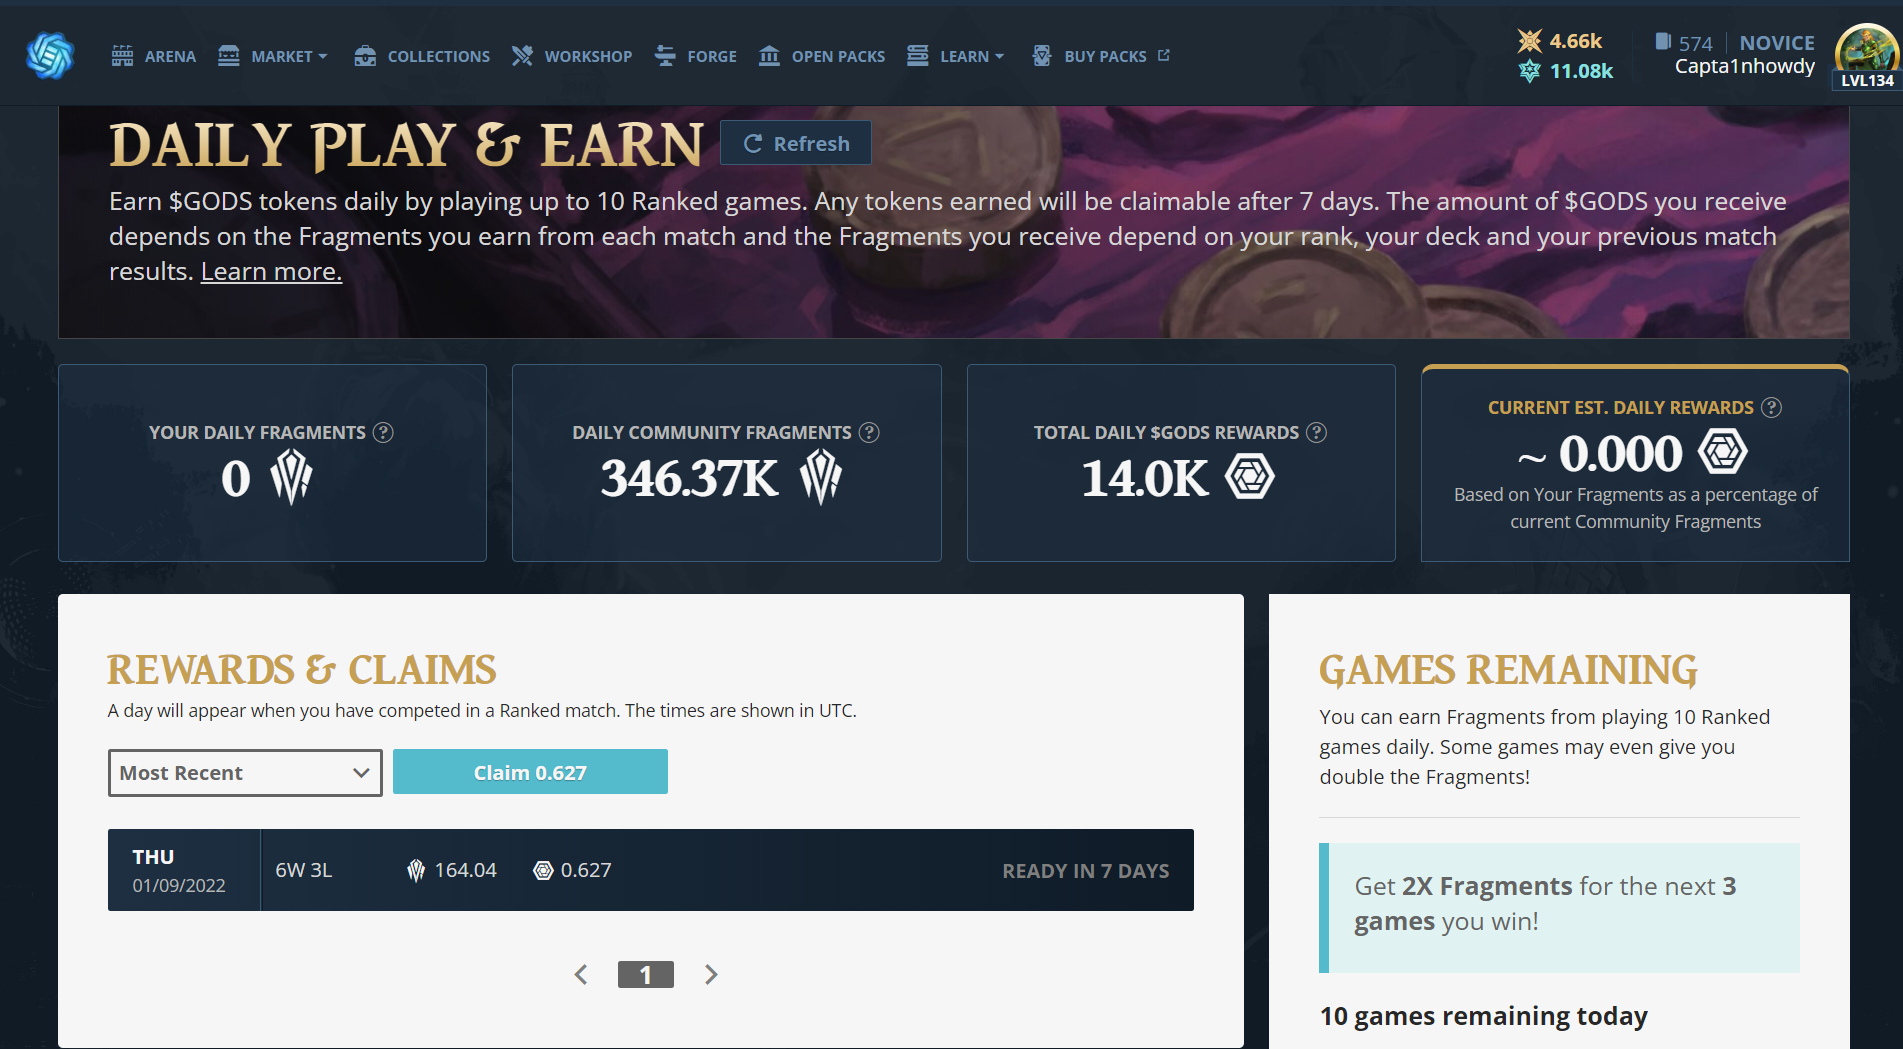This screenshot has width=1903, height=1049.
Task: Expand the Market dropdown menu
Action: [273, 56]
